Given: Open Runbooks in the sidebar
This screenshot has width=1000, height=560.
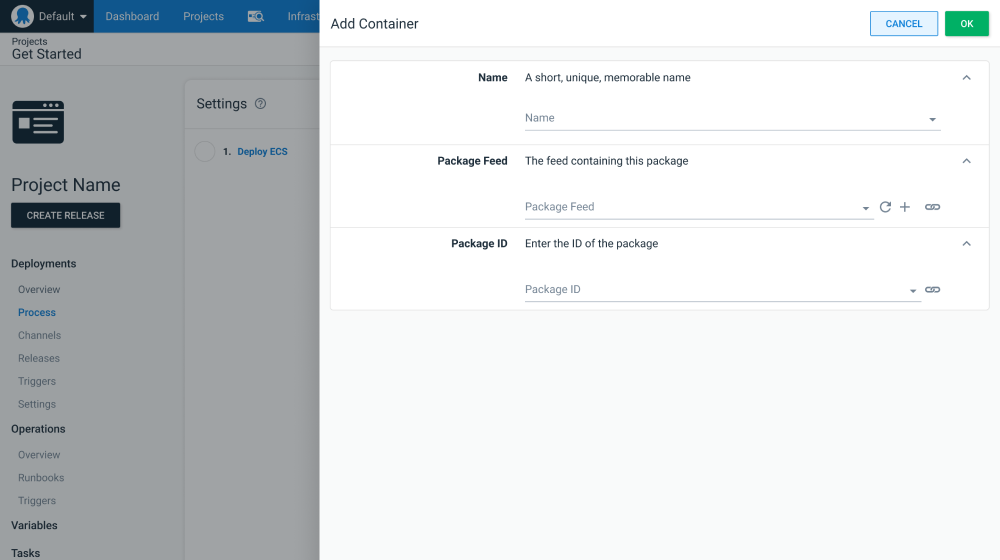Looking at the screenshot, I should [41, 478].
